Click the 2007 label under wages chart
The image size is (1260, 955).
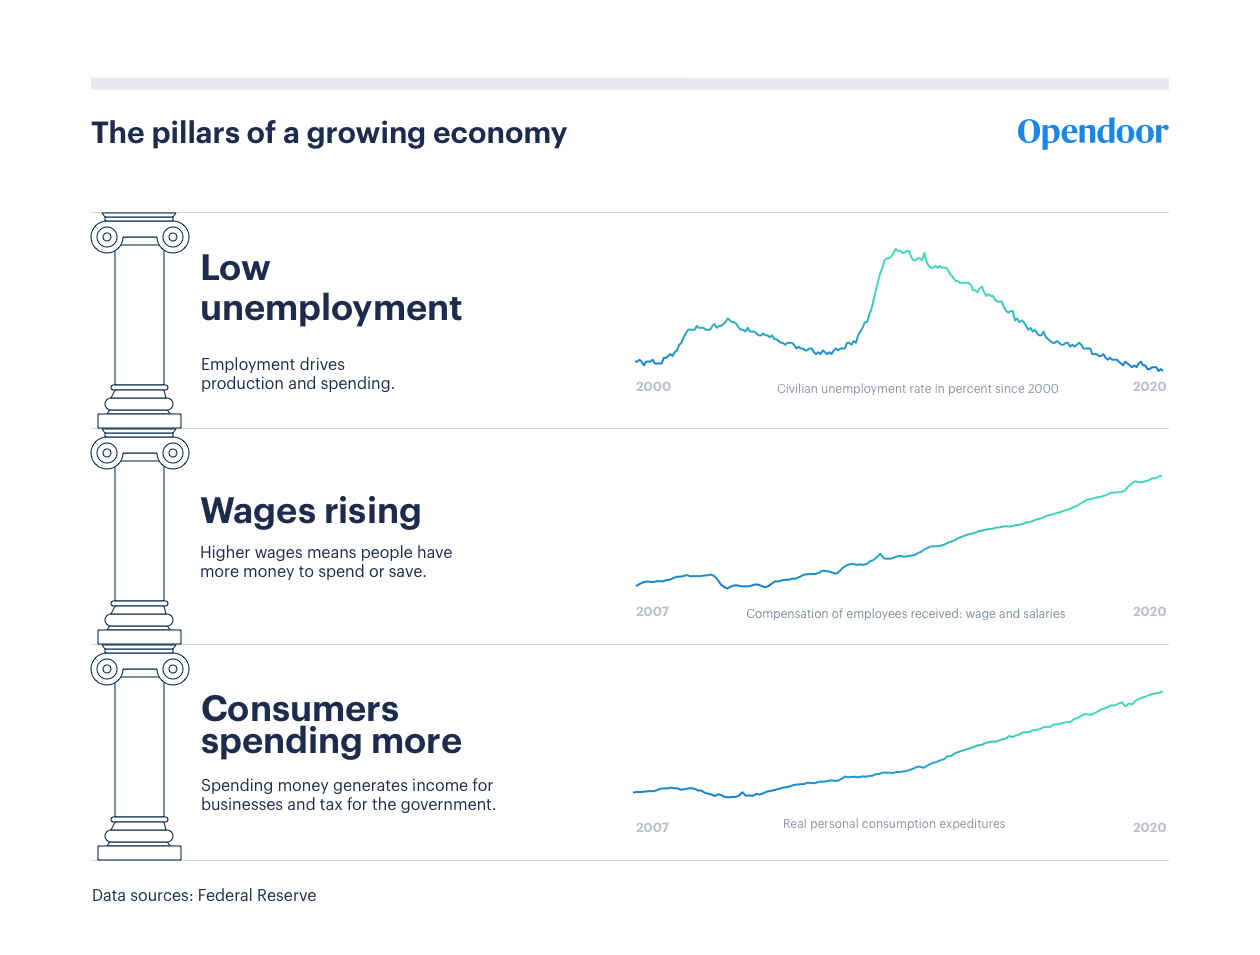[652, 611]
